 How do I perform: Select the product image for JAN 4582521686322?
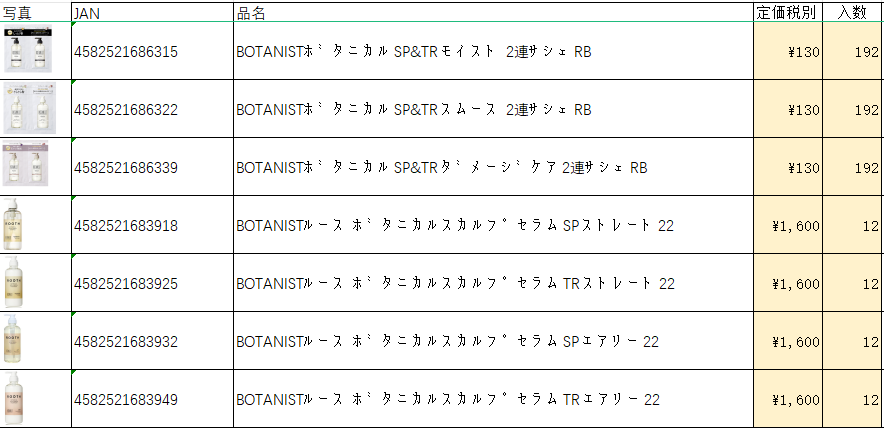(28, 109)
